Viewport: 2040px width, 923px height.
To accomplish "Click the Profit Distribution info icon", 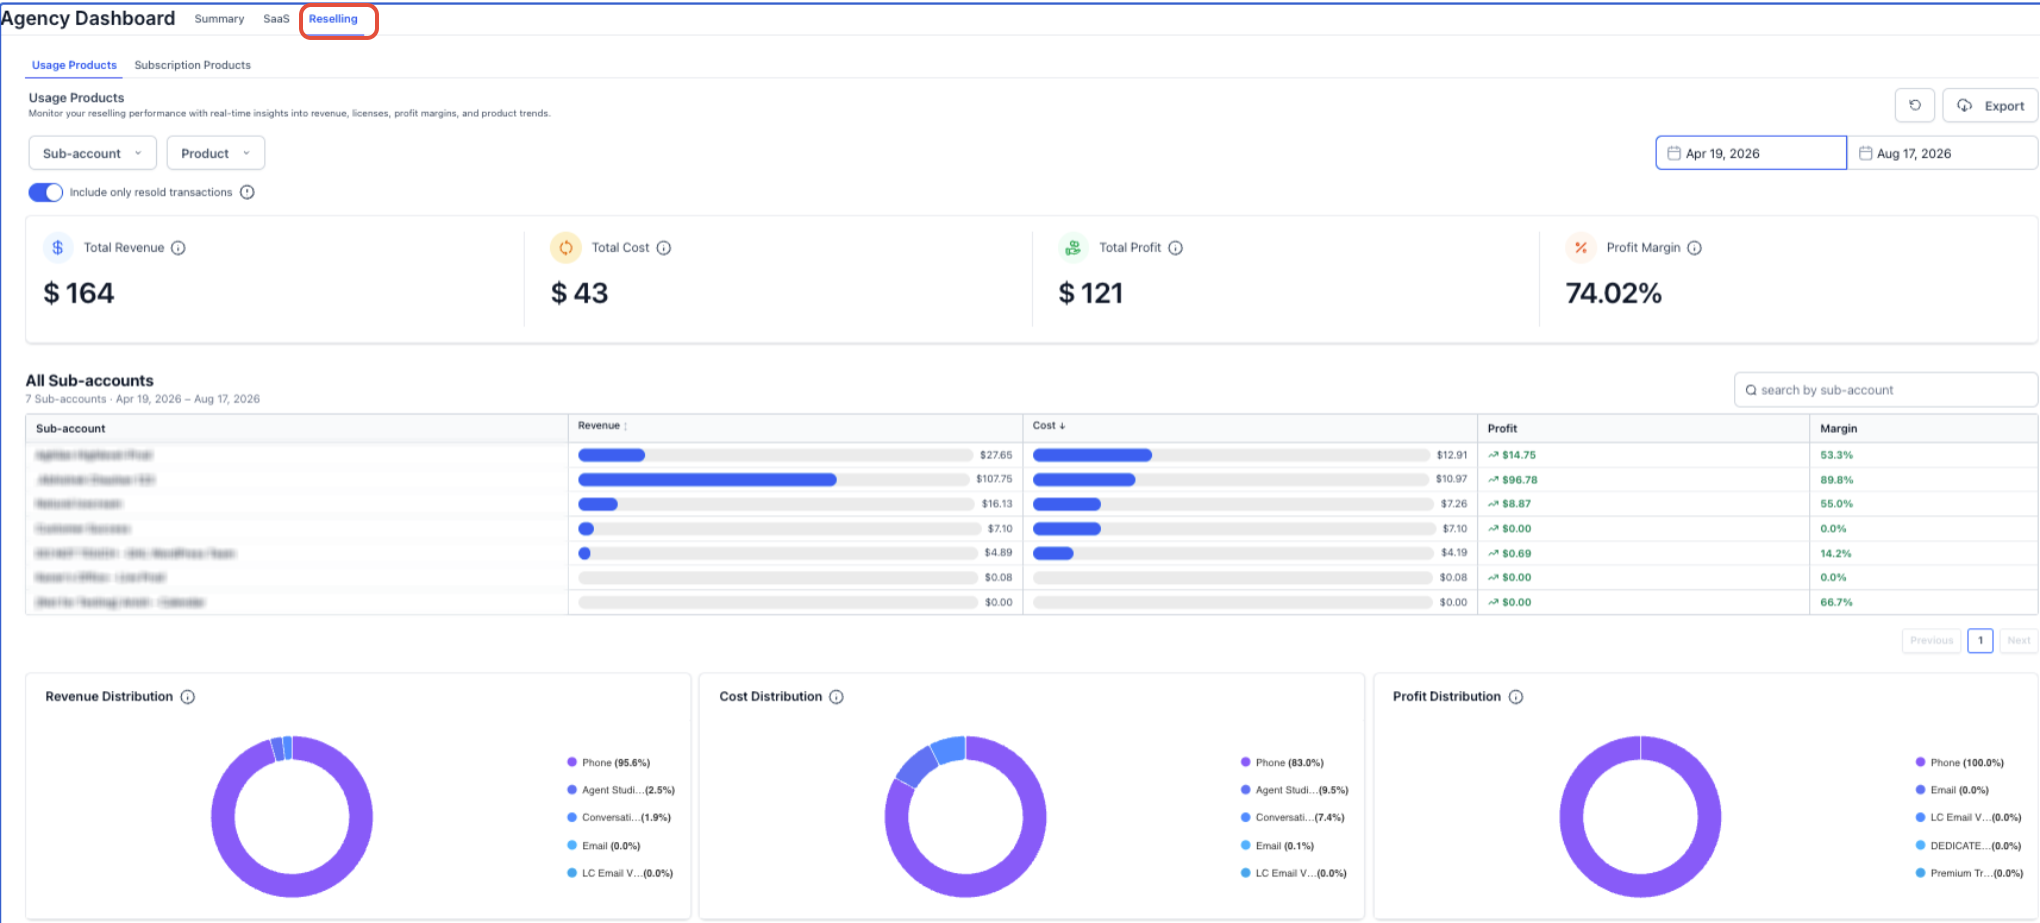I will [1516, 697].
